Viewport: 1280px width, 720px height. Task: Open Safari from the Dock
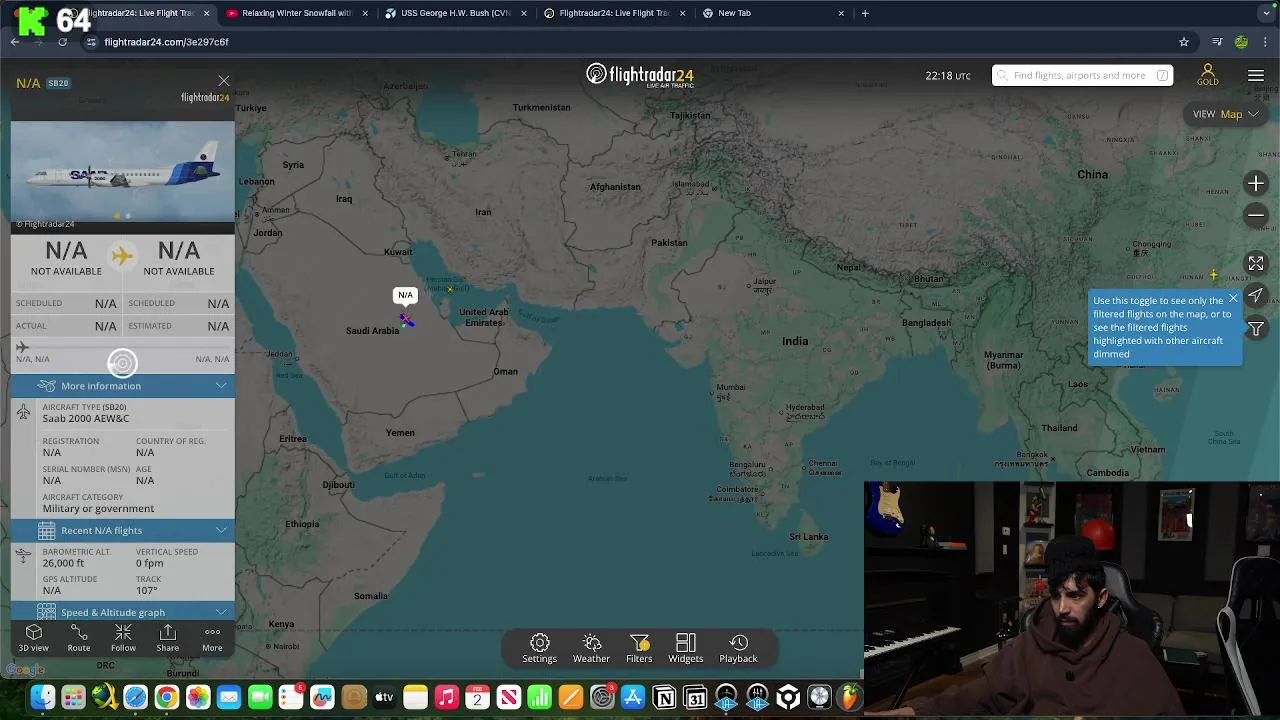[135, 698]
